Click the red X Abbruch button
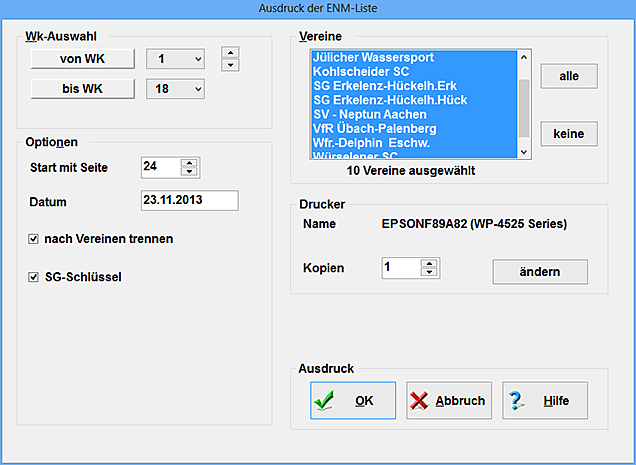Viewport: 636px width, 465px height. point(448,401)
